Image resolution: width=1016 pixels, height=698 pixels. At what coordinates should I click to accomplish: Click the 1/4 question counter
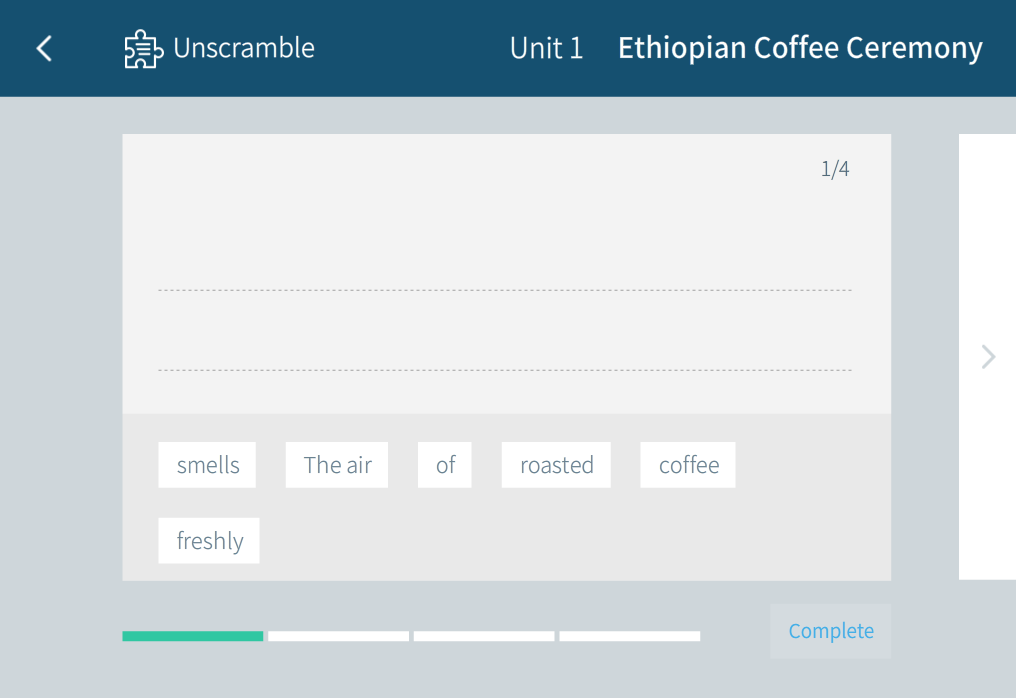[835, 169]
